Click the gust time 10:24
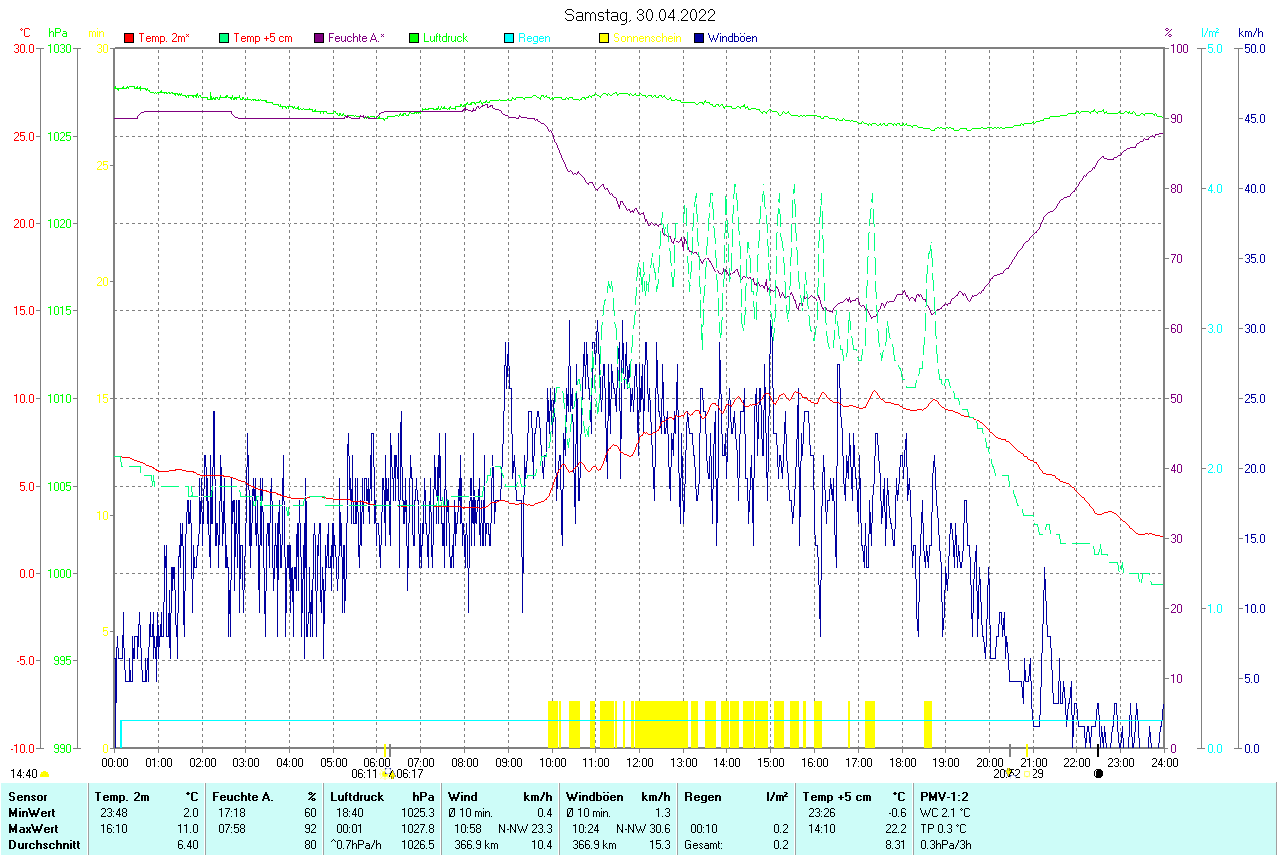 point(586,829)
